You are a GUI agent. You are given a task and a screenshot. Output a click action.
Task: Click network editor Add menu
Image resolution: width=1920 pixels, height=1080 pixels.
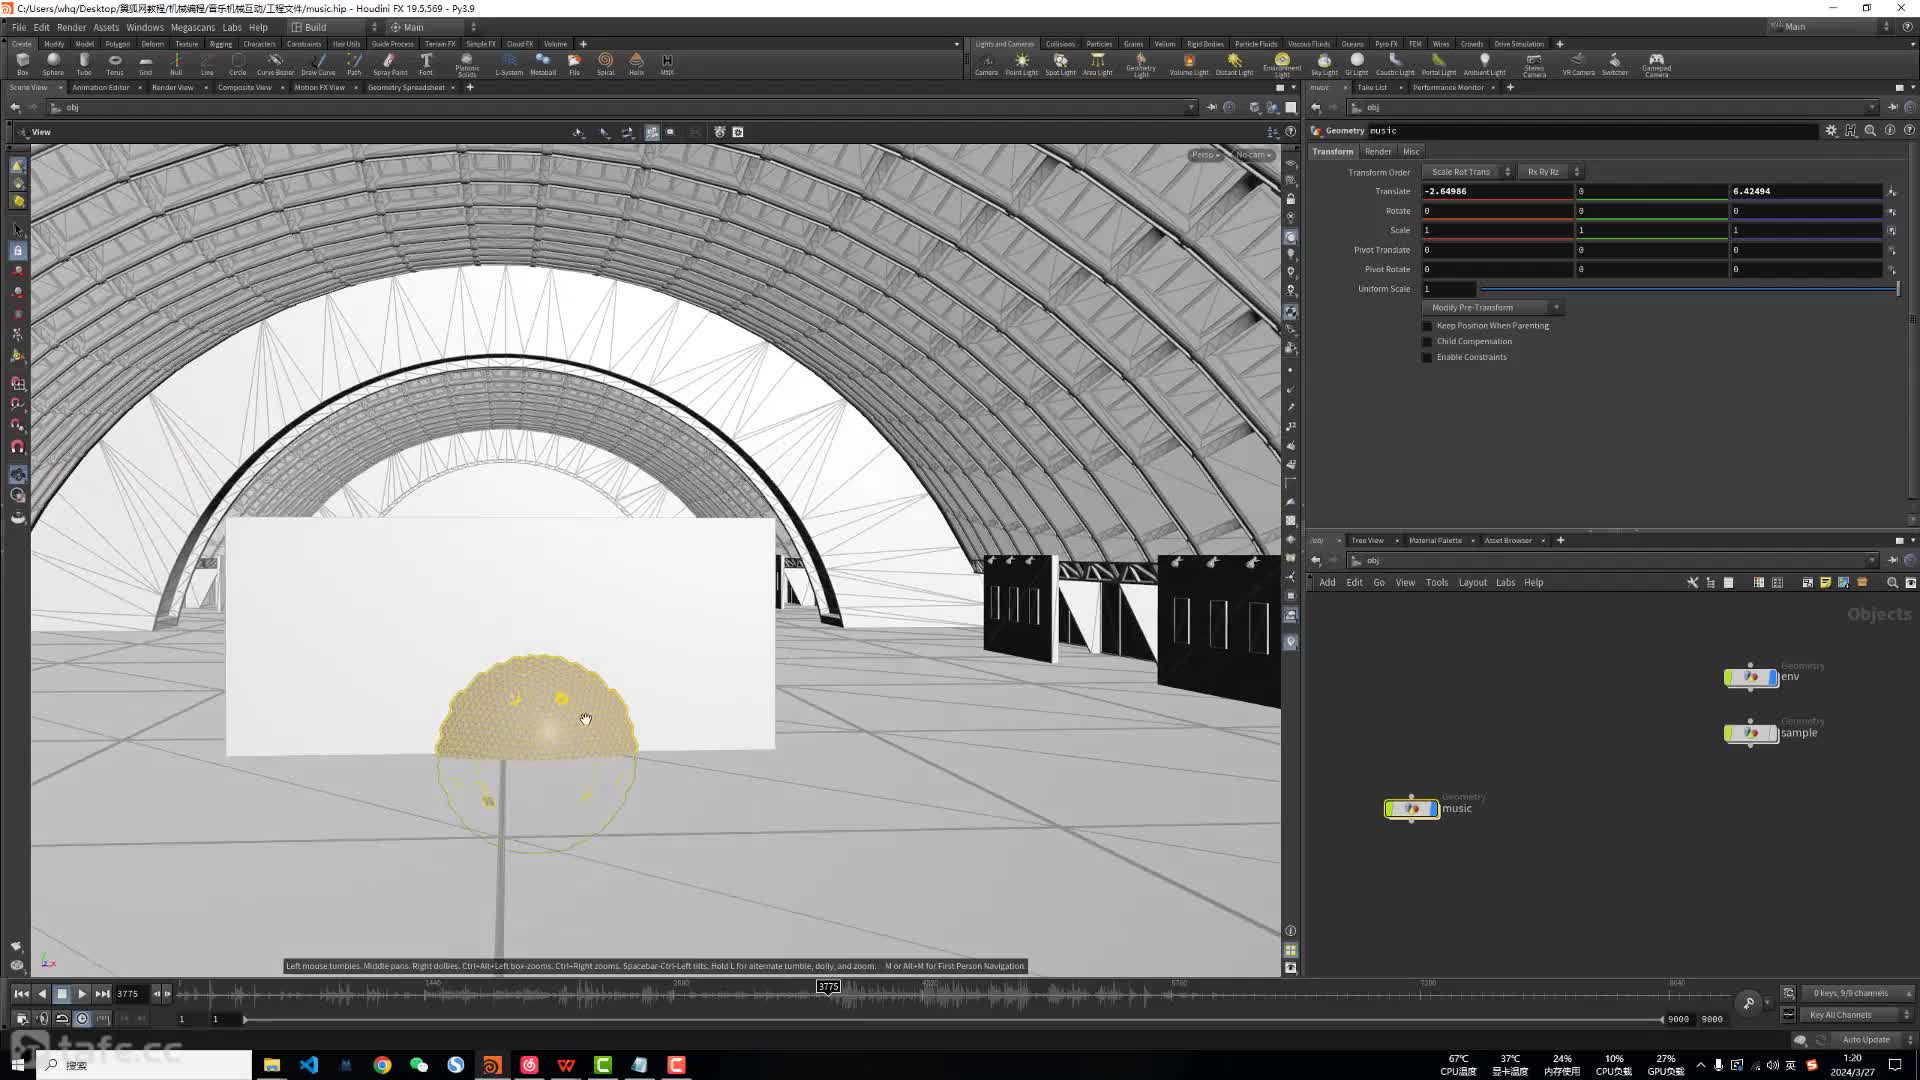(1327, 583)
